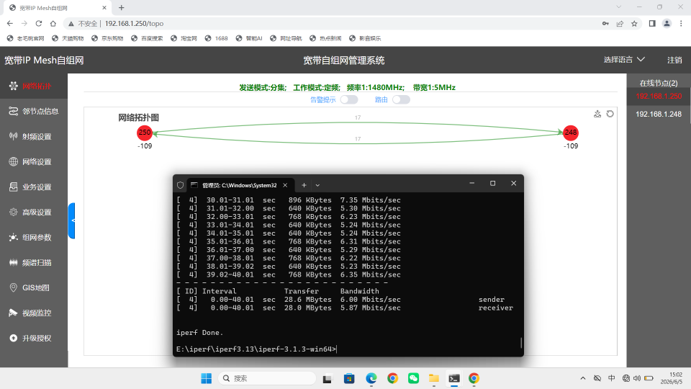Click the 频谱扫描 spectrum icon
The image size is (691, 389).
pyautogui.click(x=13, y=263)
